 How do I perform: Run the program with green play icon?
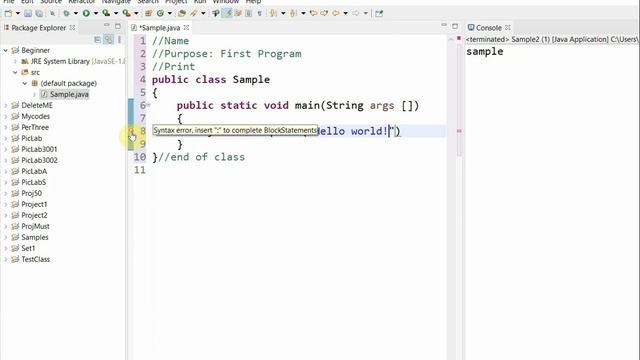(86, 13)
